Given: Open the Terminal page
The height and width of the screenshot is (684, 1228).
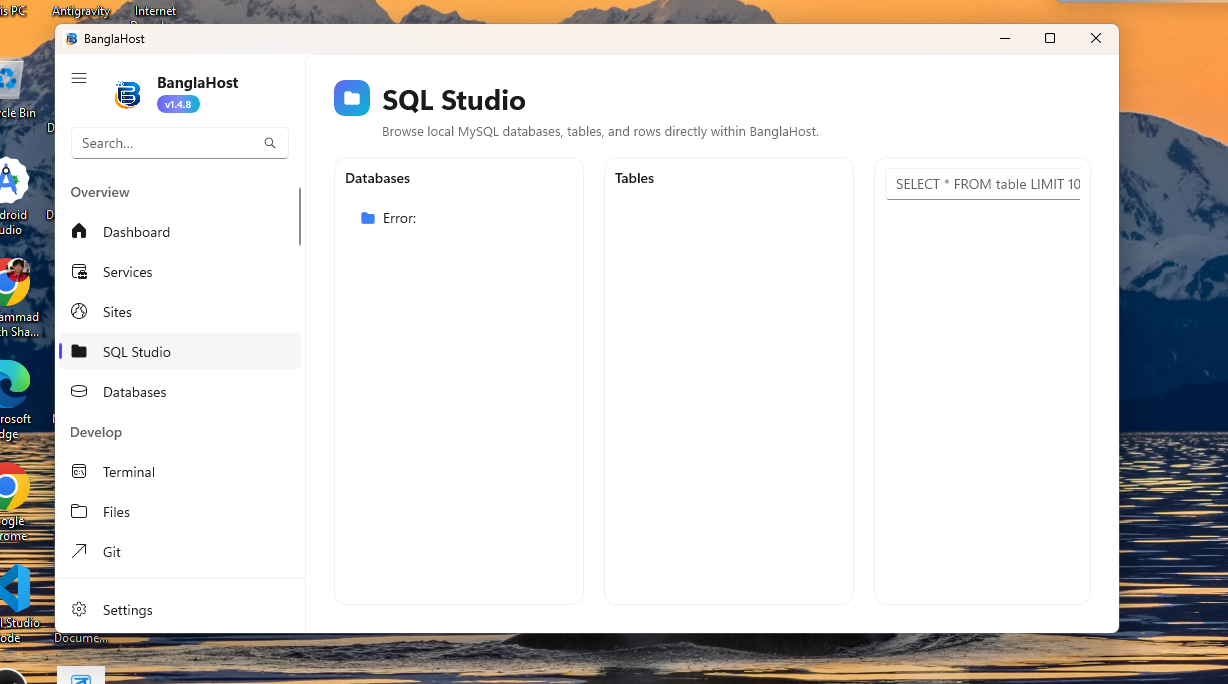Looking at the screenshot, I should (180, 471).
